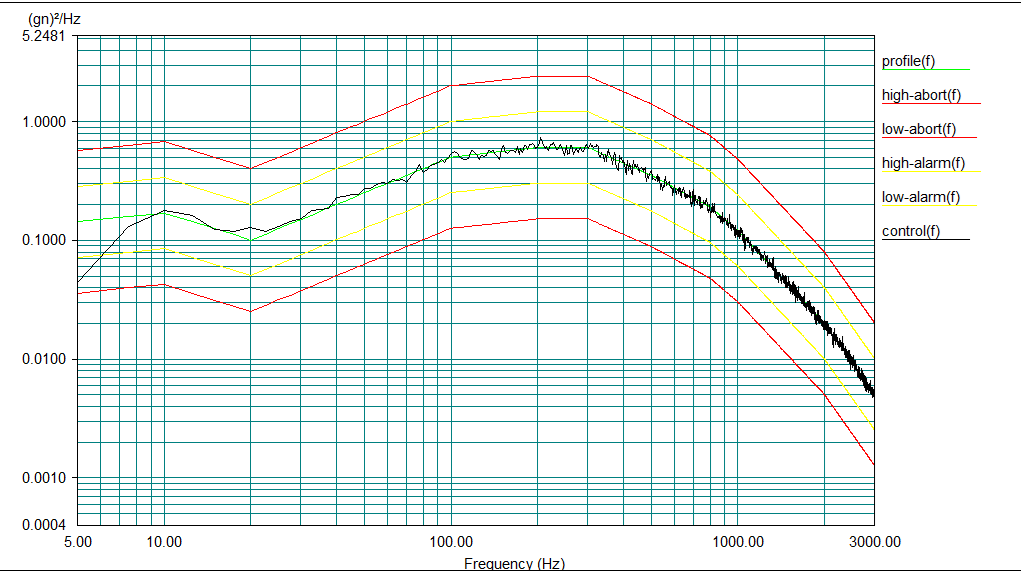Select the high-alarm(f) legend label
The height and width of the screenshot is (571, 1021).
point(923,164)
